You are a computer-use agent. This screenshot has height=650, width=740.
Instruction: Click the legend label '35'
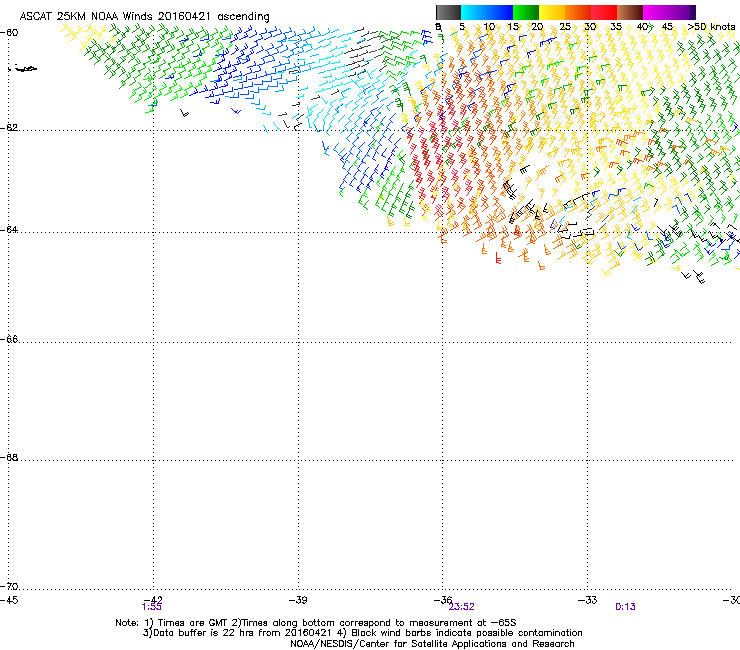coord(616,27)
